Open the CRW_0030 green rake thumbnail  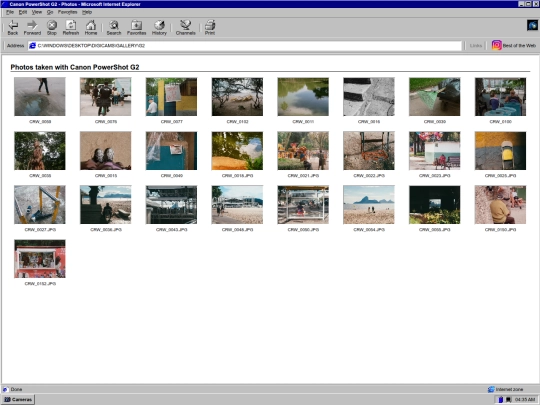[435, 96]
